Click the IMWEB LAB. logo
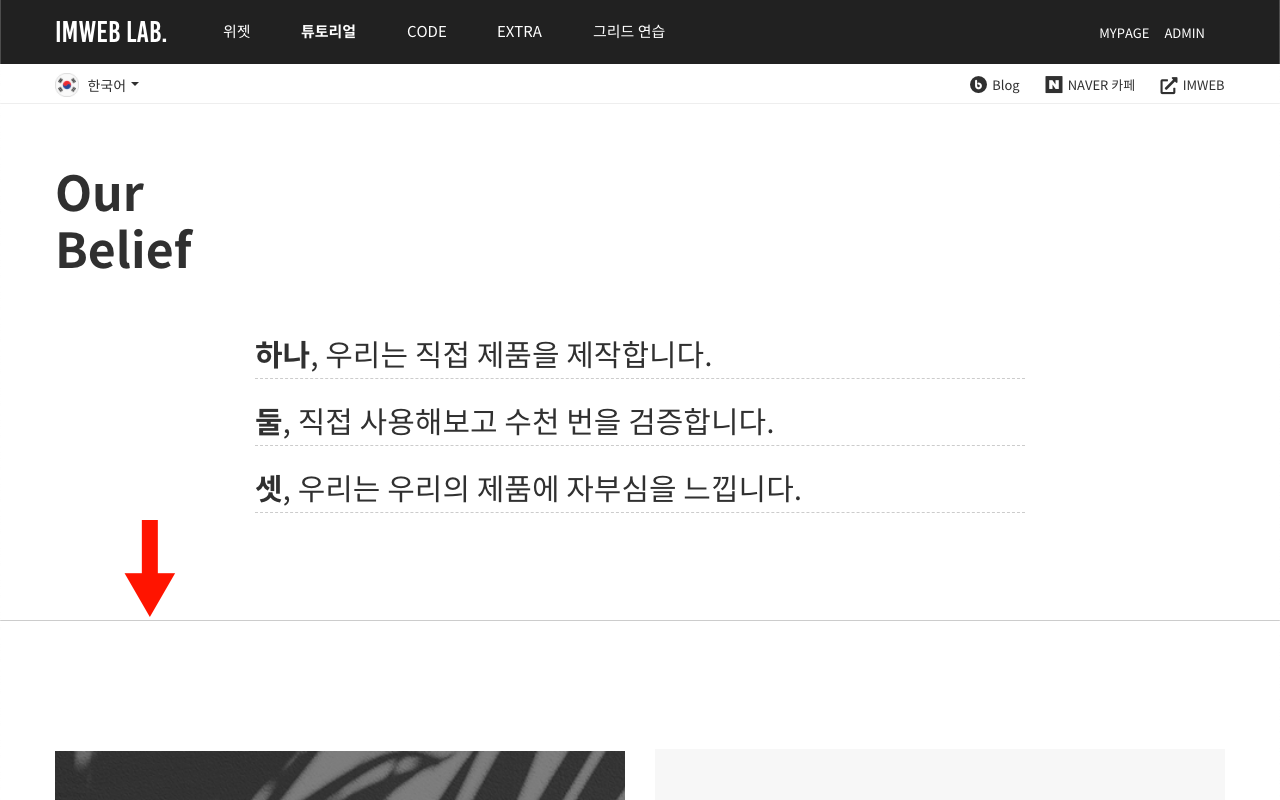The height and width of the screenshot is (800, 1280). (x=111, y=32)
